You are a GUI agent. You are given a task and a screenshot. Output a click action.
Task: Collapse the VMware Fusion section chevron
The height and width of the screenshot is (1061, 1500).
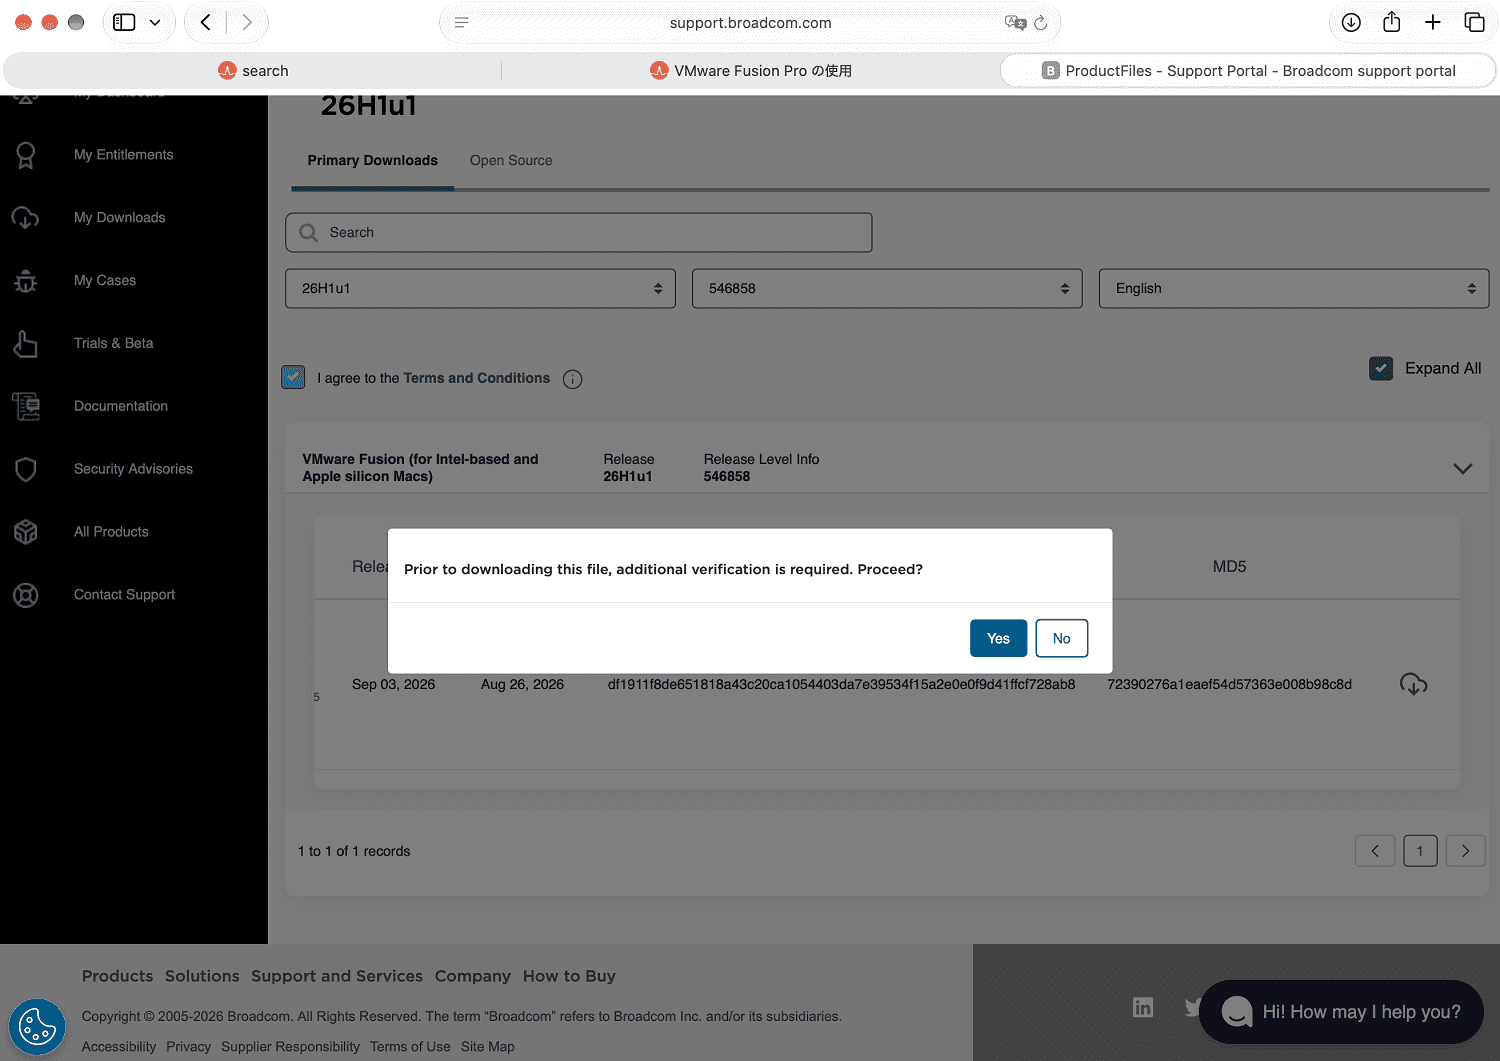point(1462,468)
